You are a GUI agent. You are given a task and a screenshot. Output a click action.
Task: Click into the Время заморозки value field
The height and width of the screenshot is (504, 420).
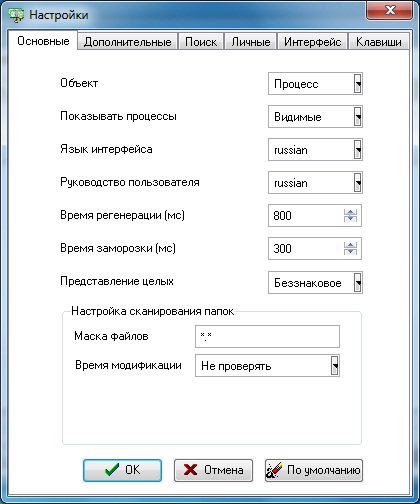coord(306,248)
